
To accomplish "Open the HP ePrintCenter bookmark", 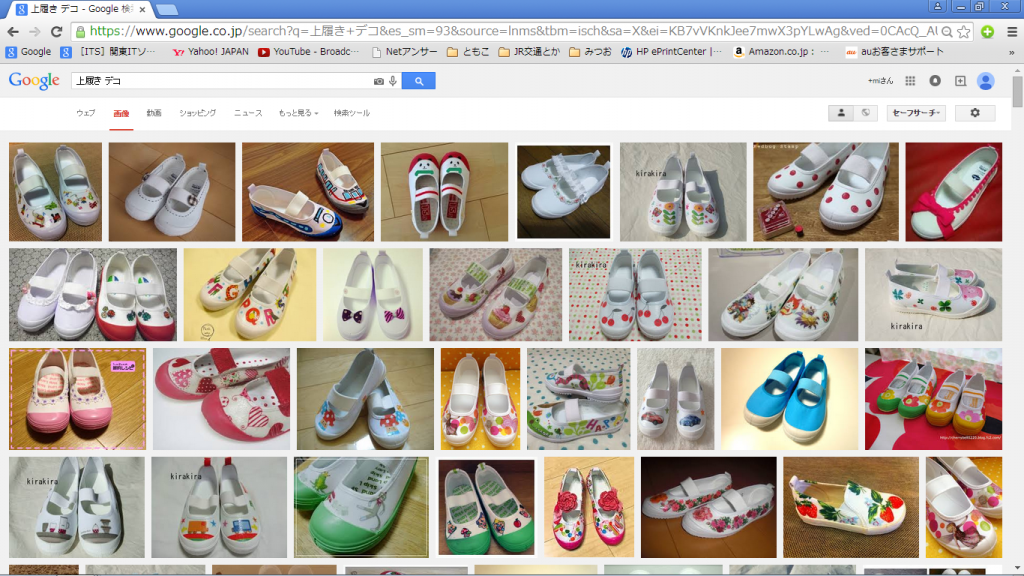I will coord(671,52).
